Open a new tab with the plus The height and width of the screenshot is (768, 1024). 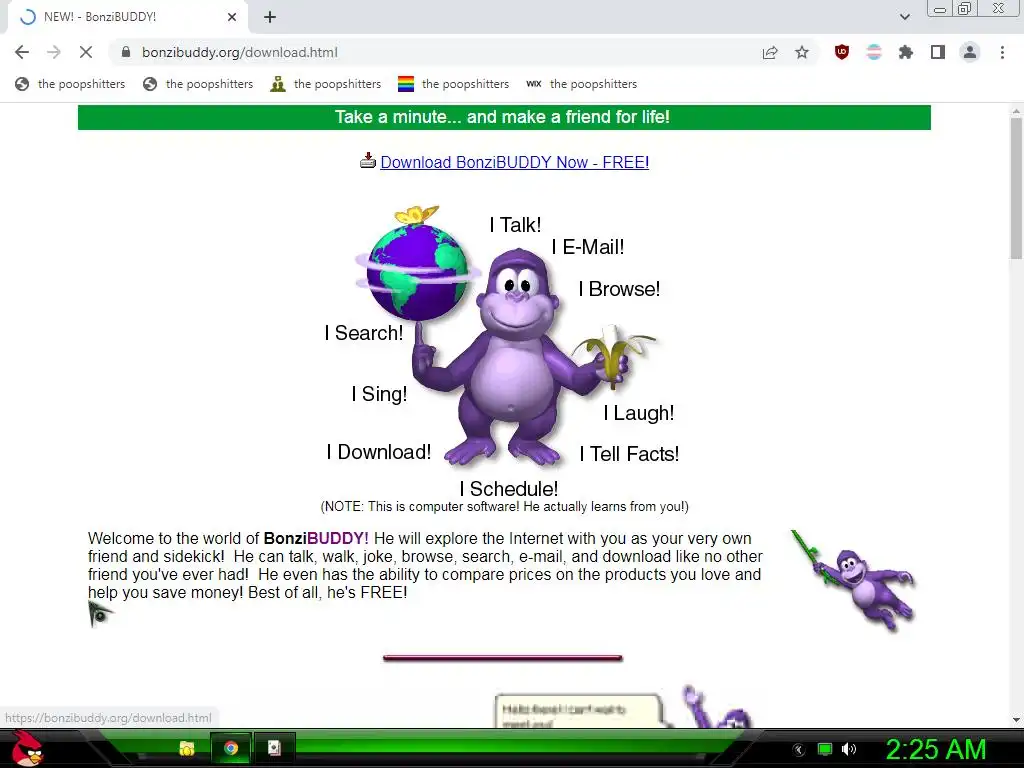coord(270,17)
